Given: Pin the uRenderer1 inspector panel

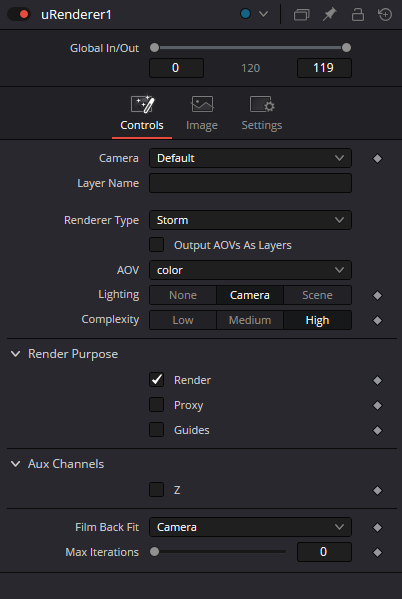Looking at the screenshot, I should [329, 15].
